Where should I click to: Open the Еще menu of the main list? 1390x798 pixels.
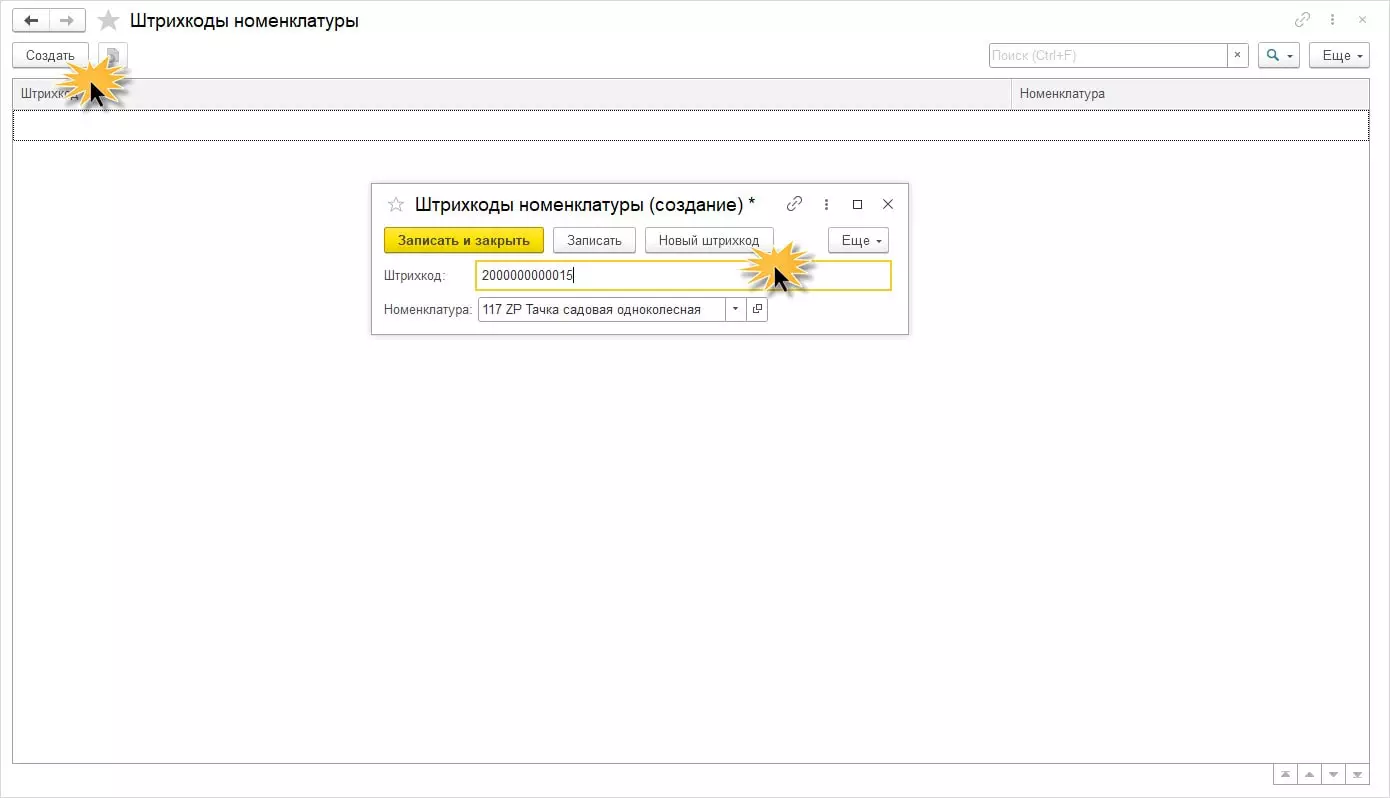click(x=1339, y=55)
